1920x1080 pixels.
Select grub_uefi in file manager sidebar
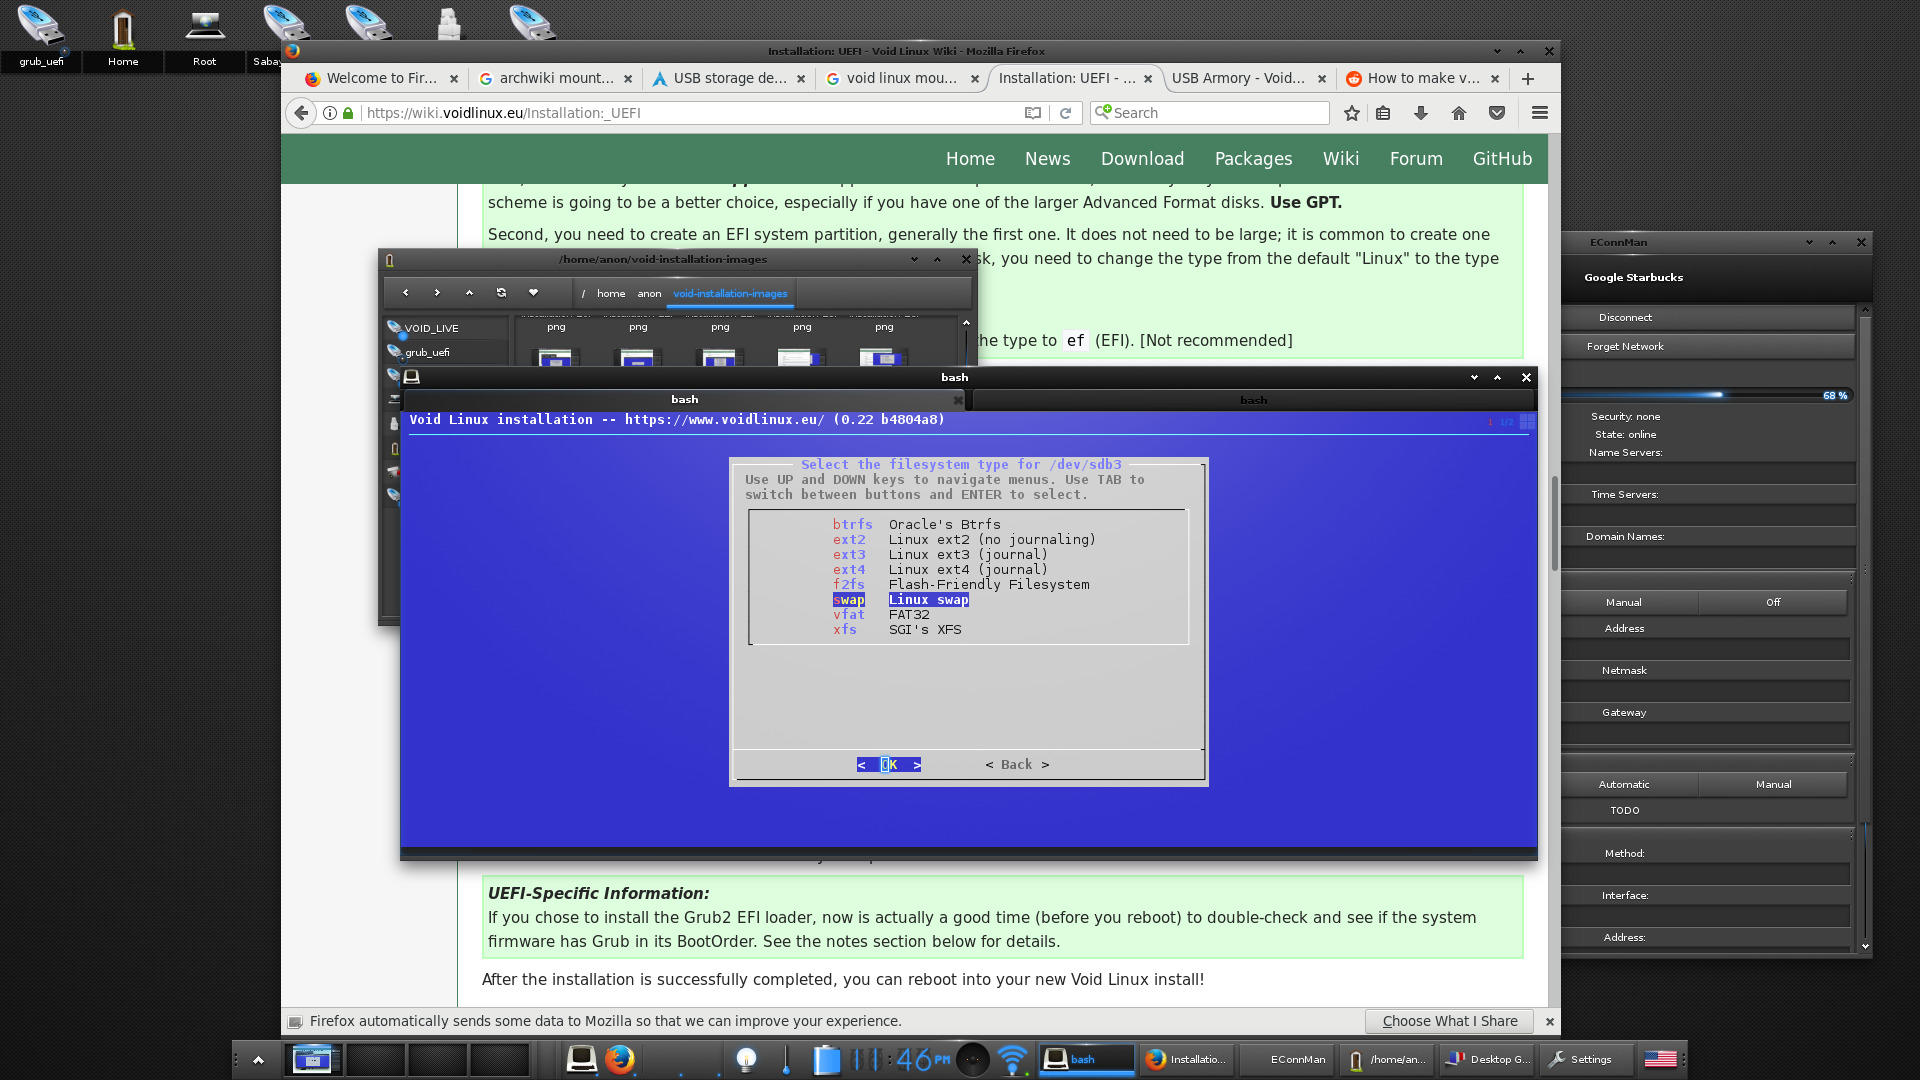(447, 352)
